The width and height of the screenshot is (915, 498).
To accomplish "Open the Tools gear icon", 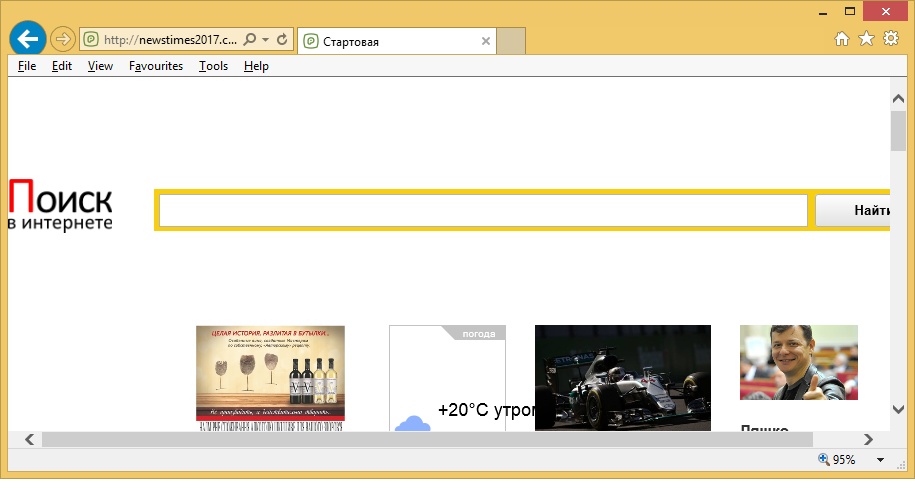I will coord(889,39).
